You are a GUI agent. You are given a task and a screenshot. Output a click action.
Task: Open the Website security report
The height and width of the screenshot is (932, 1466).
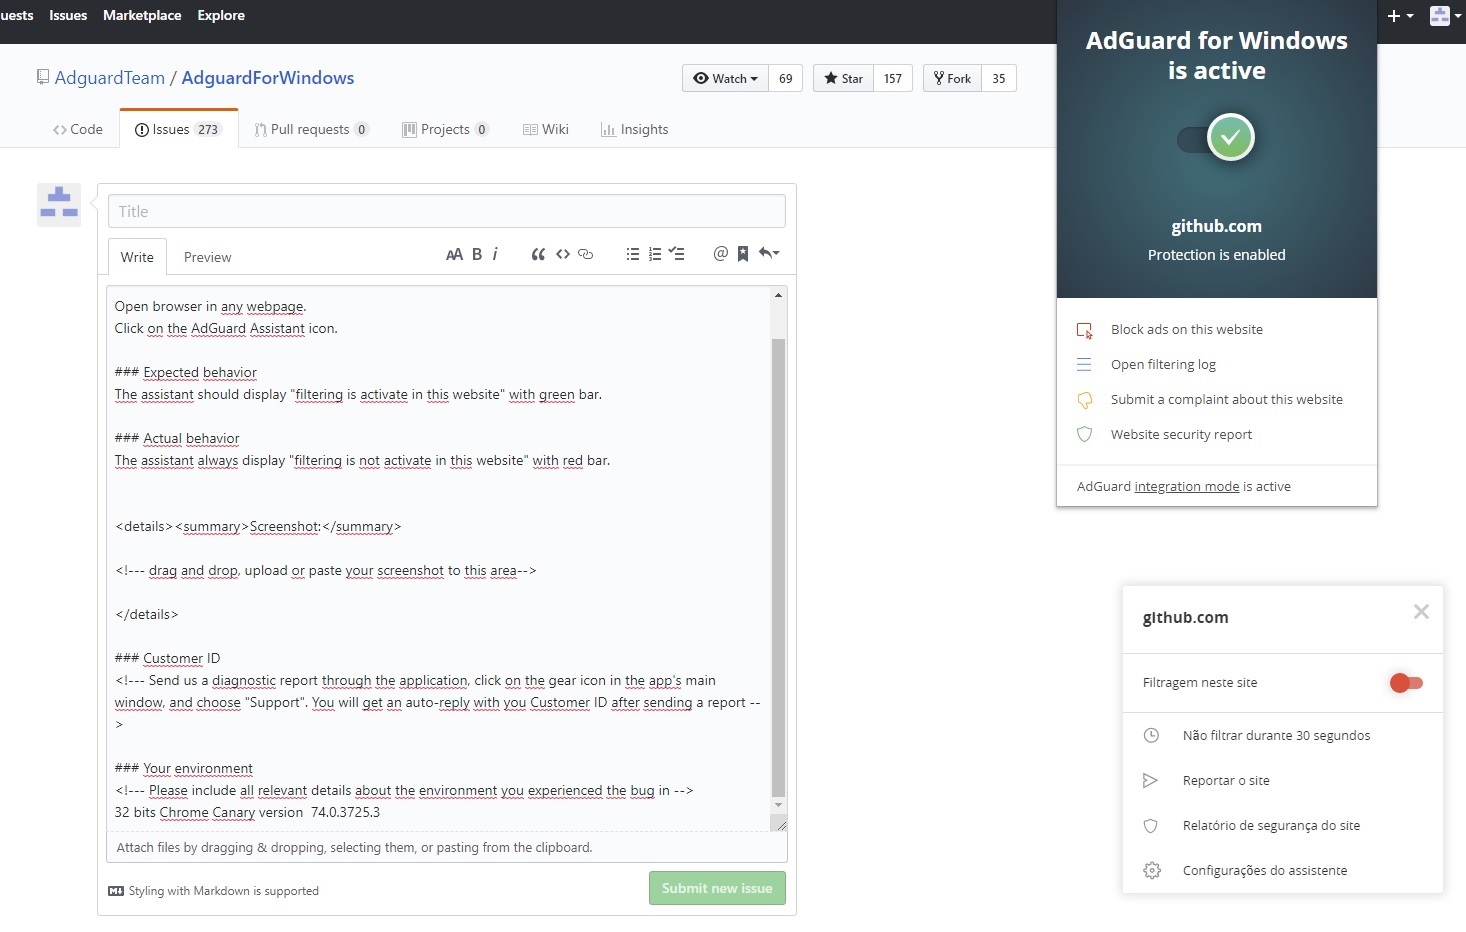point(1181,434)
